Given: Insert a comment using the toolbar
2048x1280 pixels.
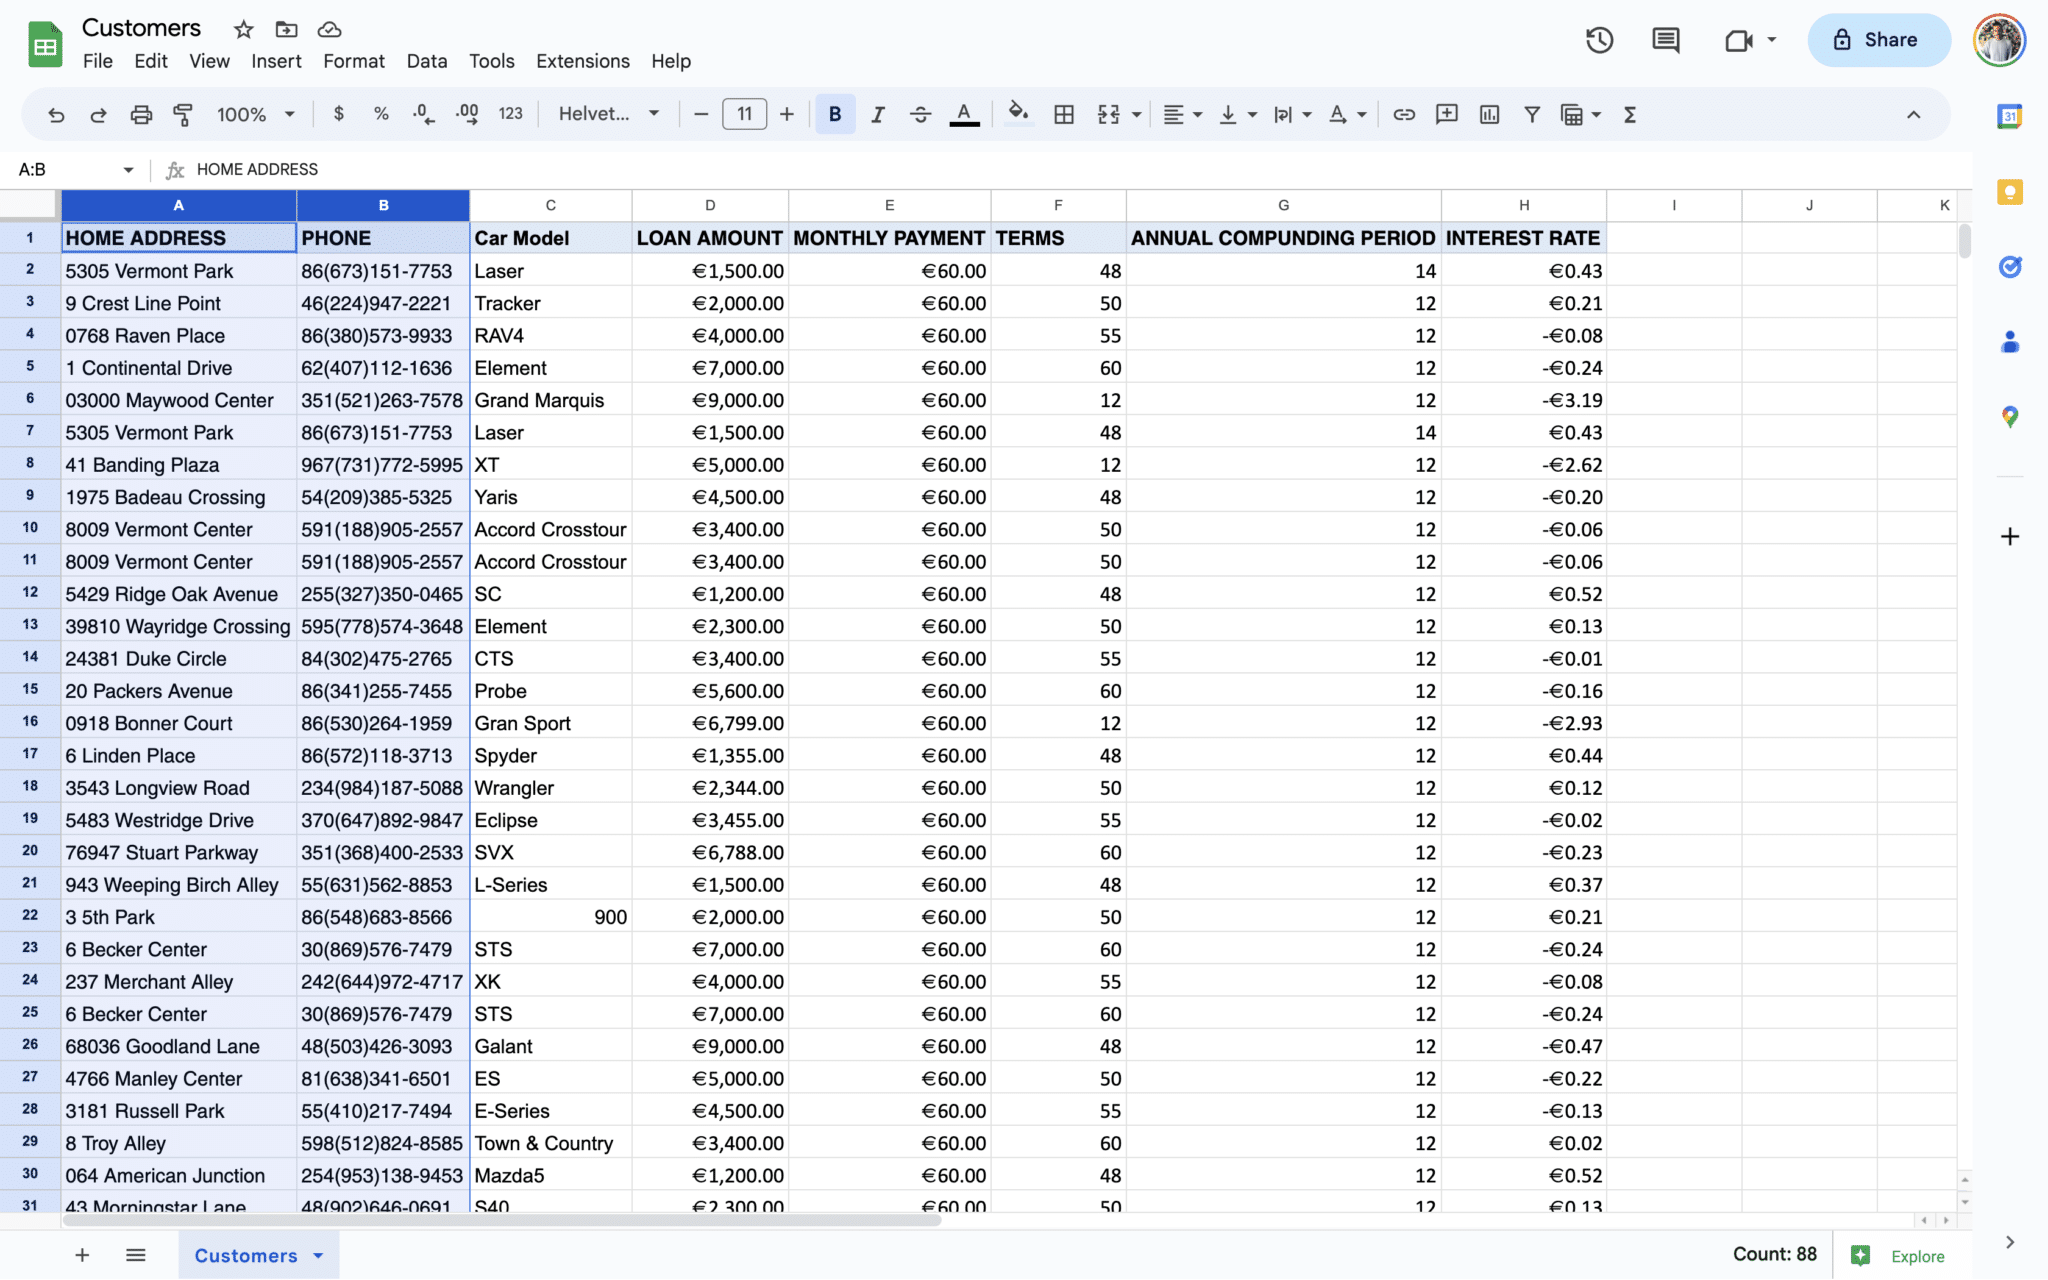Looking at the screenshot, I should coord(1446,114).
